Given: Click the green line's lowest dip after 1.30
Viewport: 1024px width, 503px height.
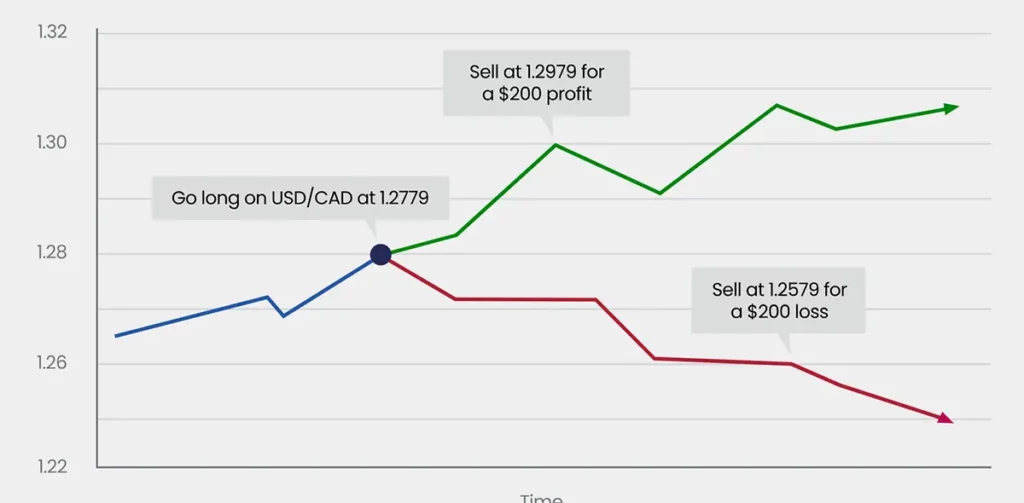Looking at the screenshot, I should tap(660, 193).
